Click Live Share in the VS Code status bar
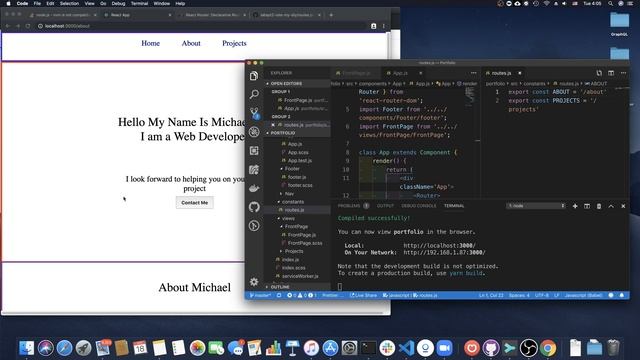 (363, 295)
